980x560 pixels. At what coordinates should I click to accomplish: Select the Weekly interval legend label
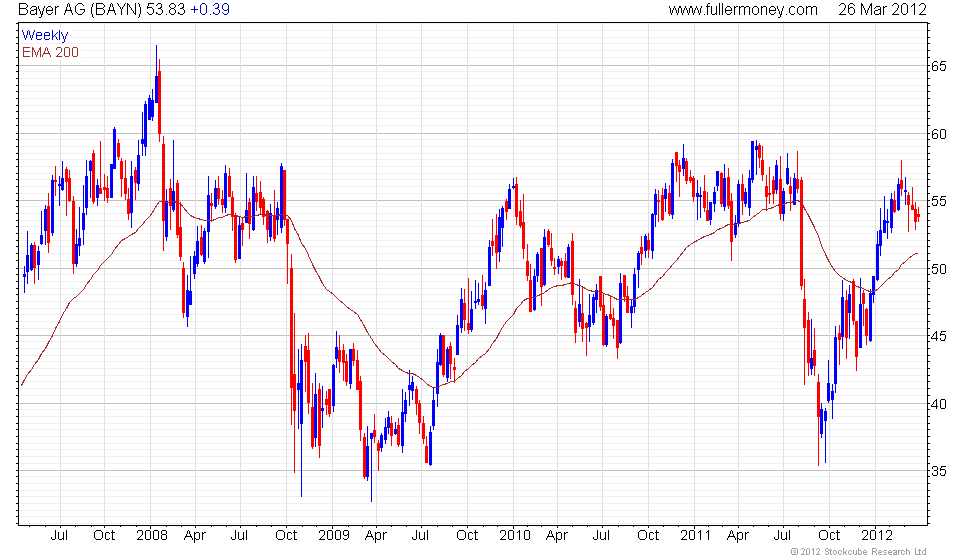(45, 36)
